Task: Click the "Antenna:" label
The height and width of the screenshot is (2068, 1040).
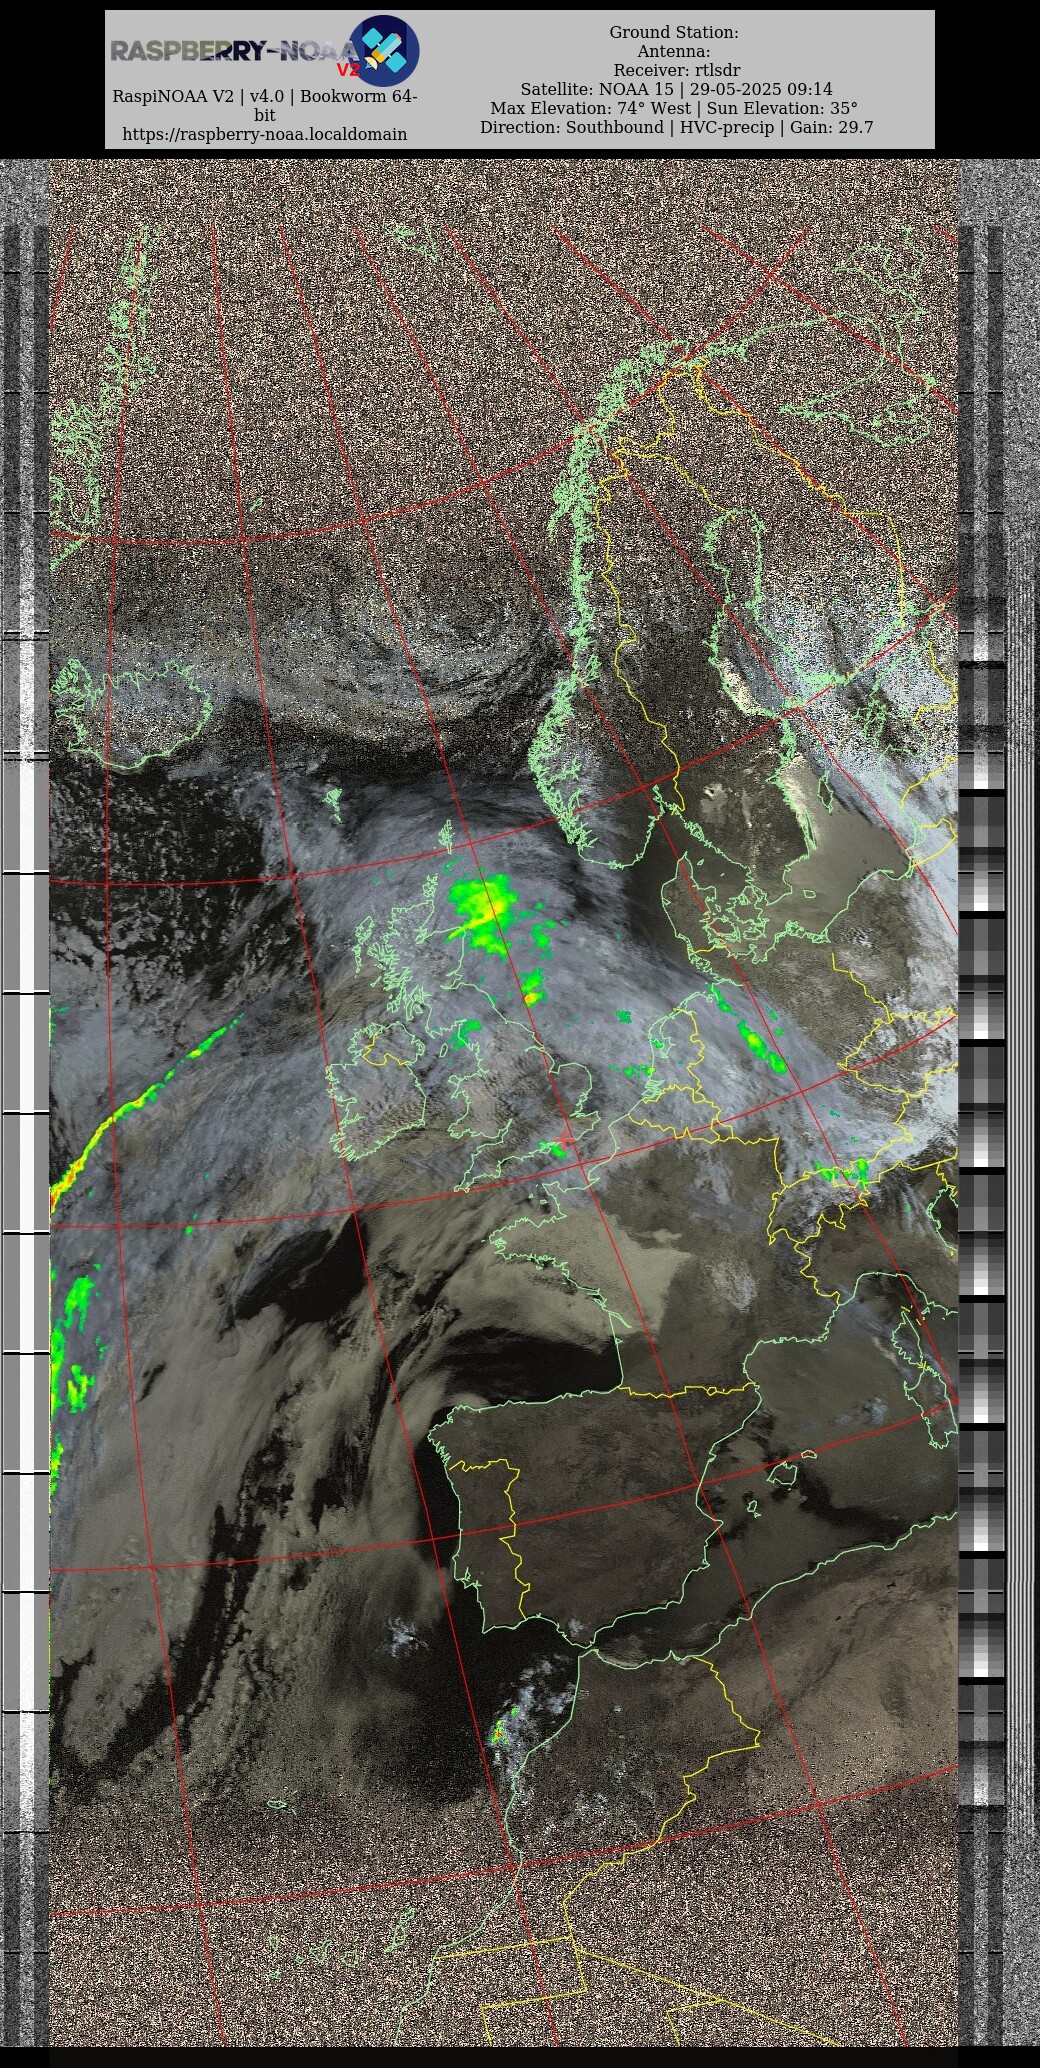Action: coord(675,51)
